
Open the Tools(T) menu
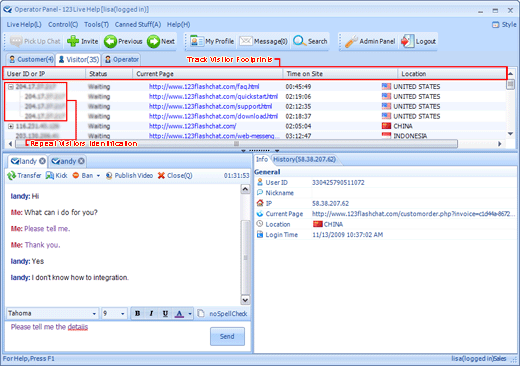[x=96, y=24]
